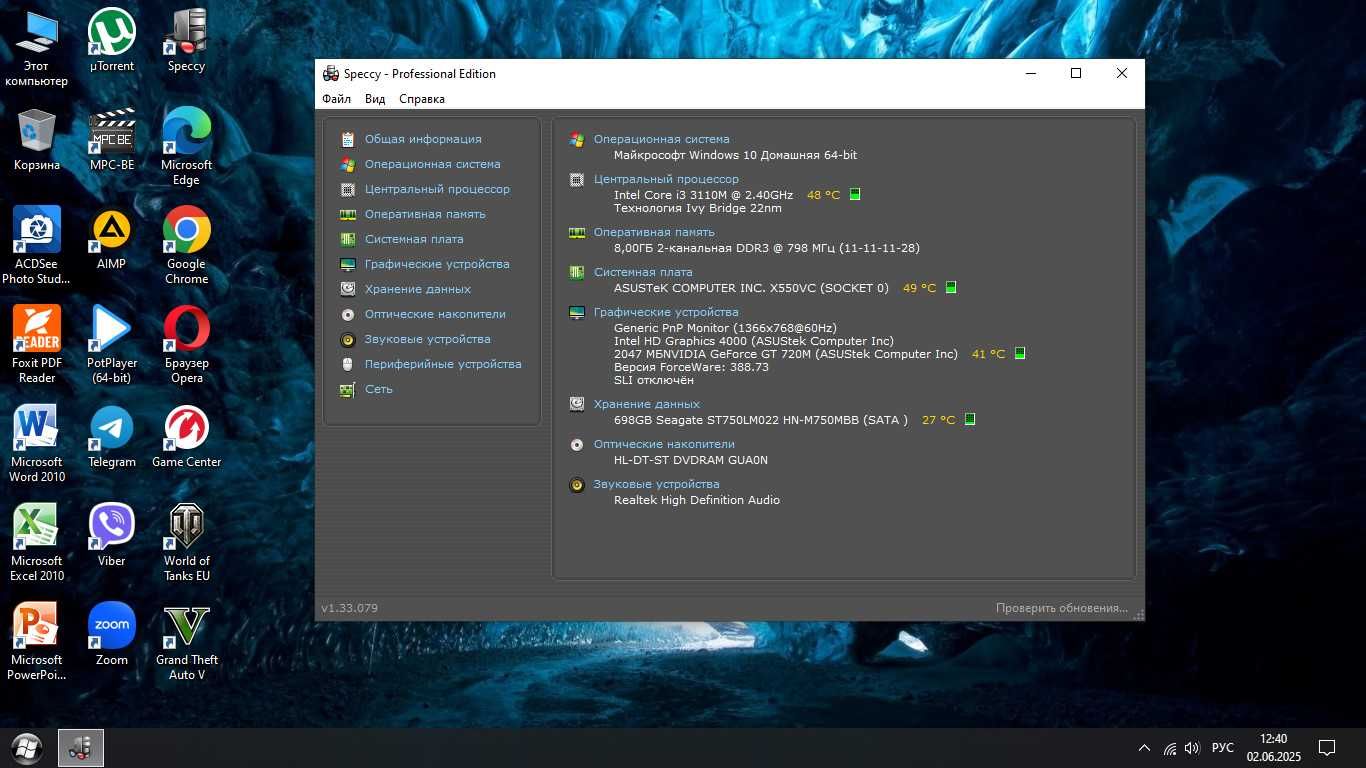Click the text Realtek High Definition Audio
Screen dimensions: 1366x768
point(697,500)
